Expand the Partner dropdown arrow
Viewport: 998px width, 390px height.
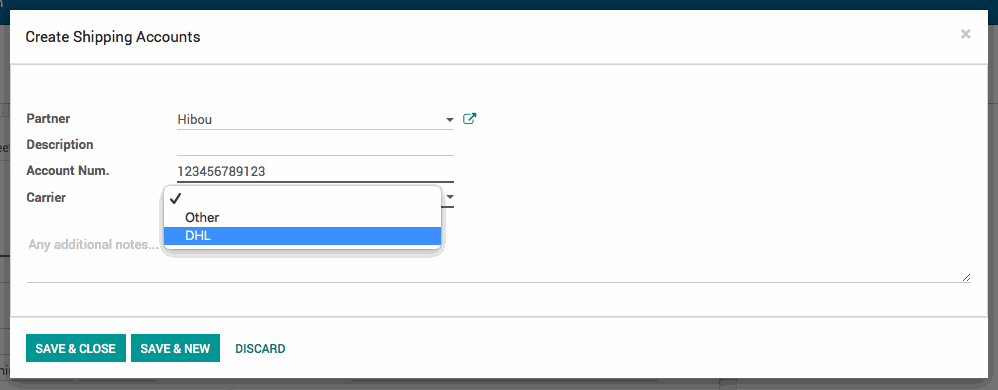tap(449, 120)
